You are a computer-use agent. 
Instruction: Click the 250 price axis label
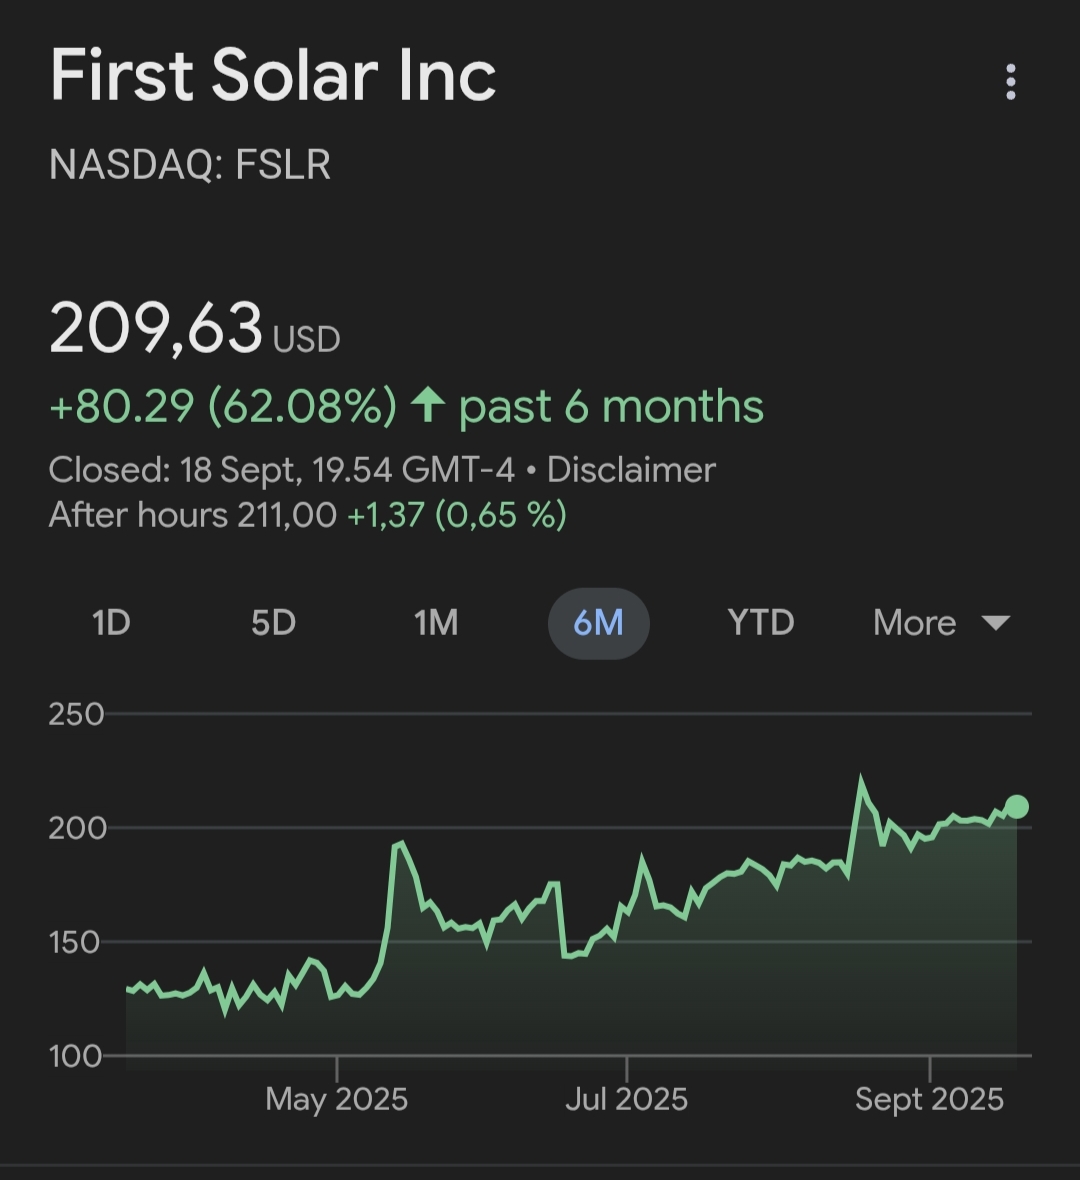pos(76,714)
